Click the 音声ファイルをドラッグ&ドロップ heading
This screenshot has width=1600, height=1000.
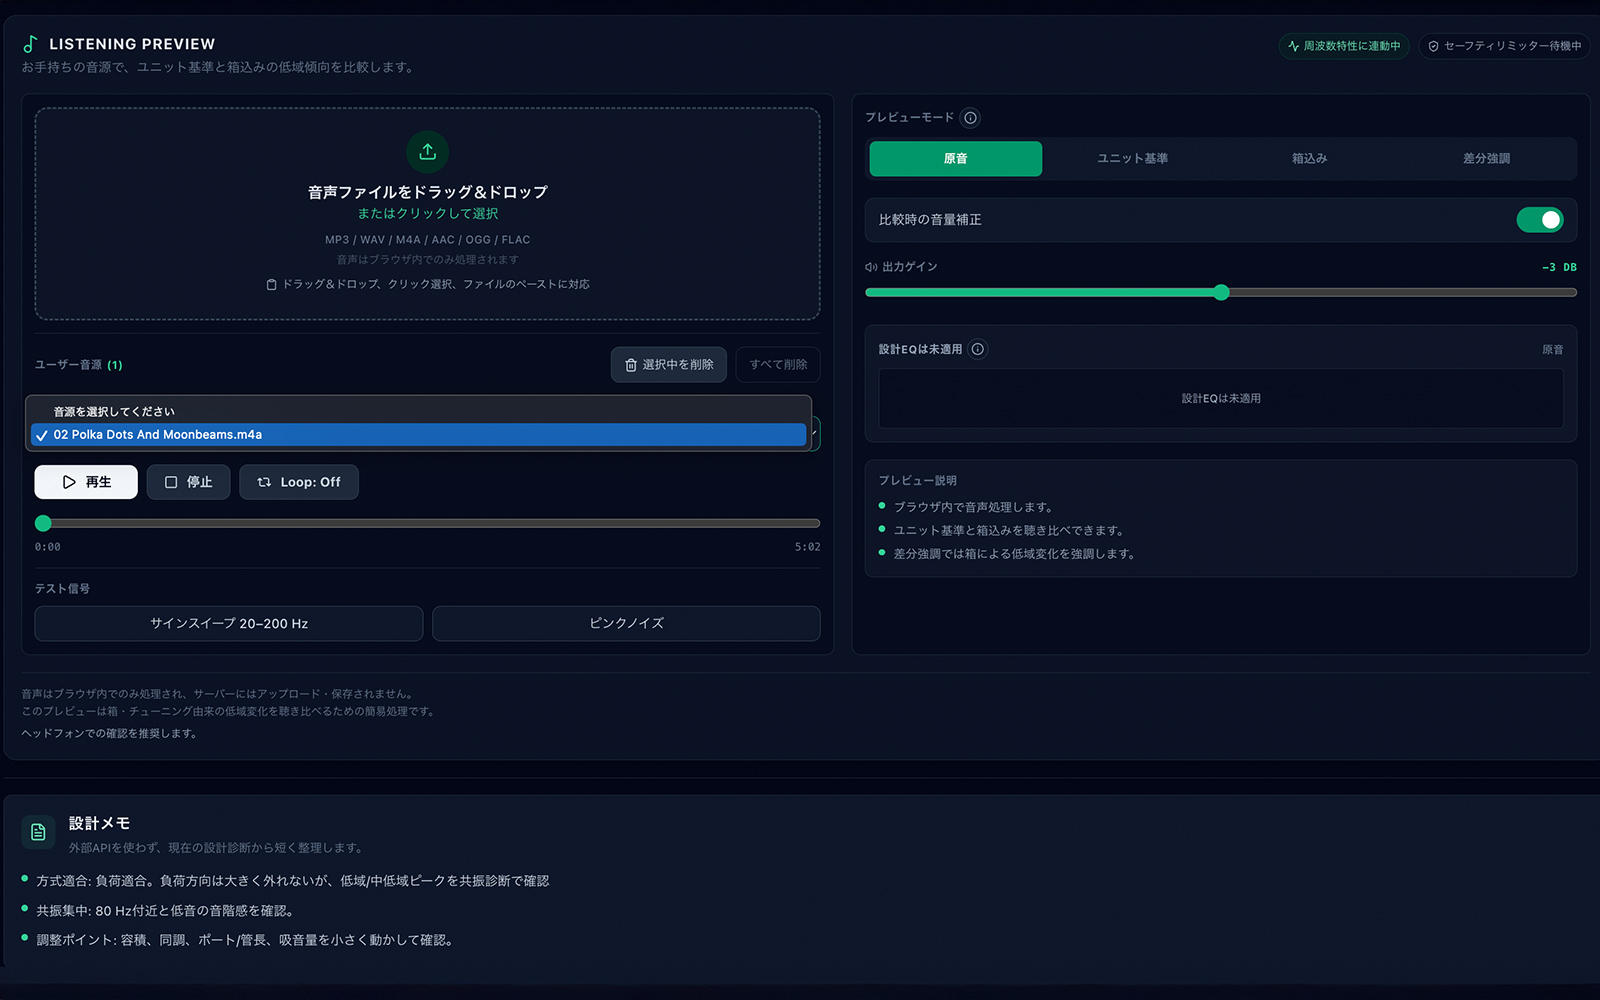pos(428,192)
